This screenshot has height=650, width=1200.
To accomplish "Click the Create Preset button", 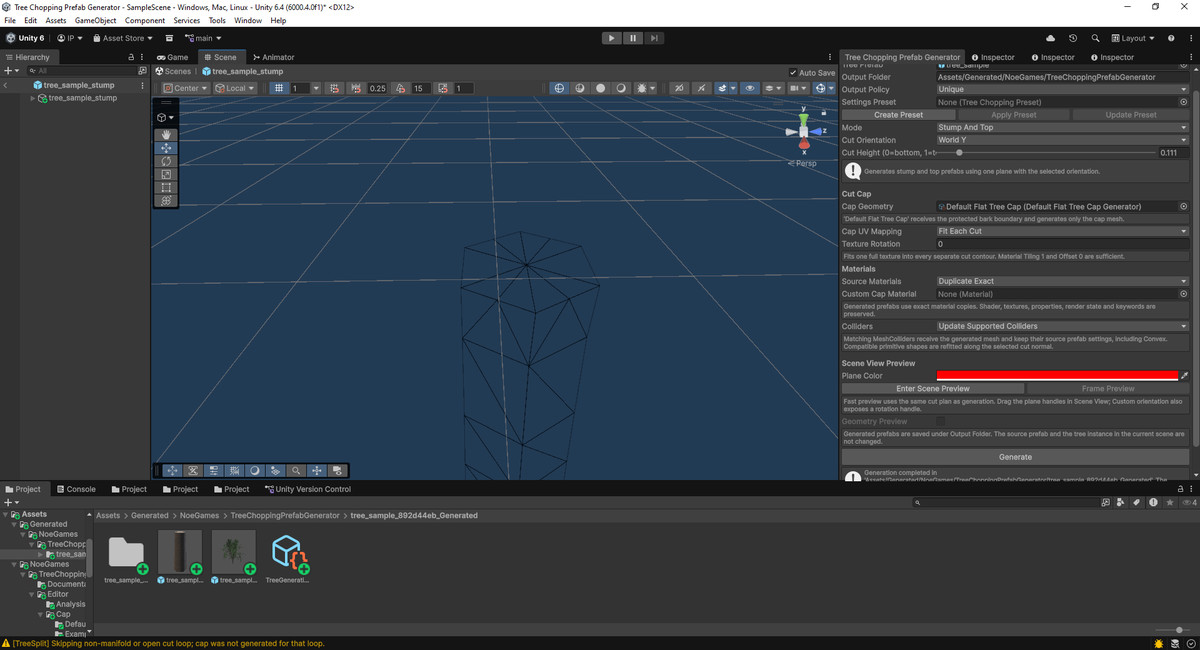I will coord(898,115).
